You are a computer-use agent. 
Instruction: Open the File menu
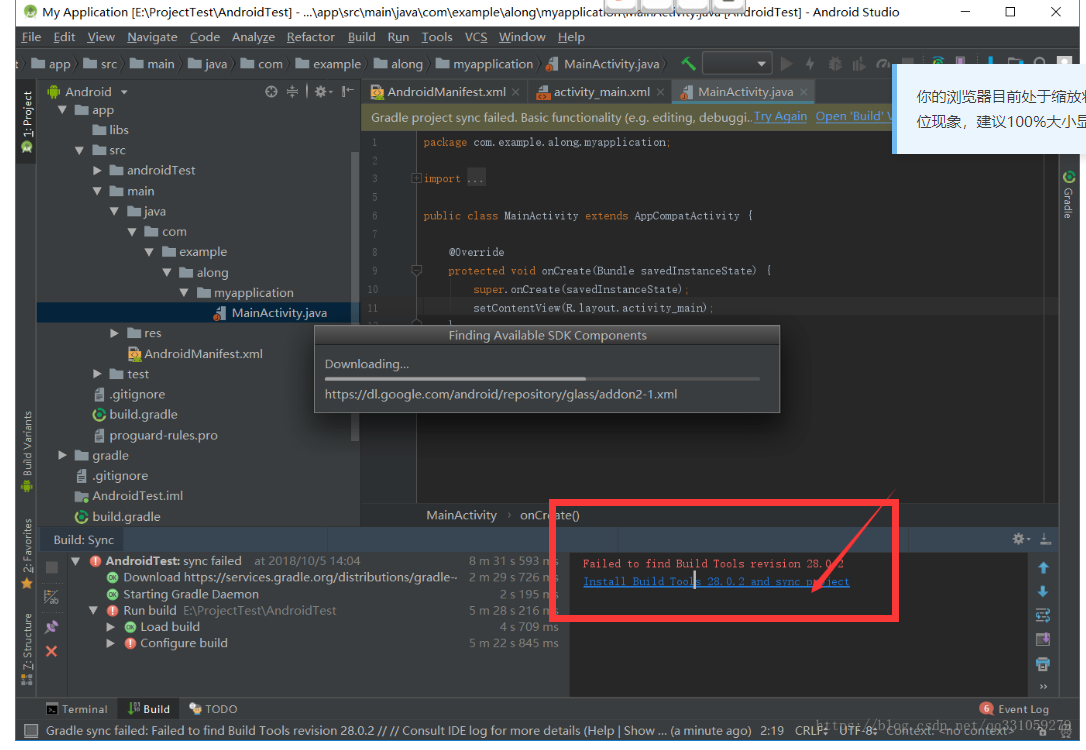pos(31,37)
